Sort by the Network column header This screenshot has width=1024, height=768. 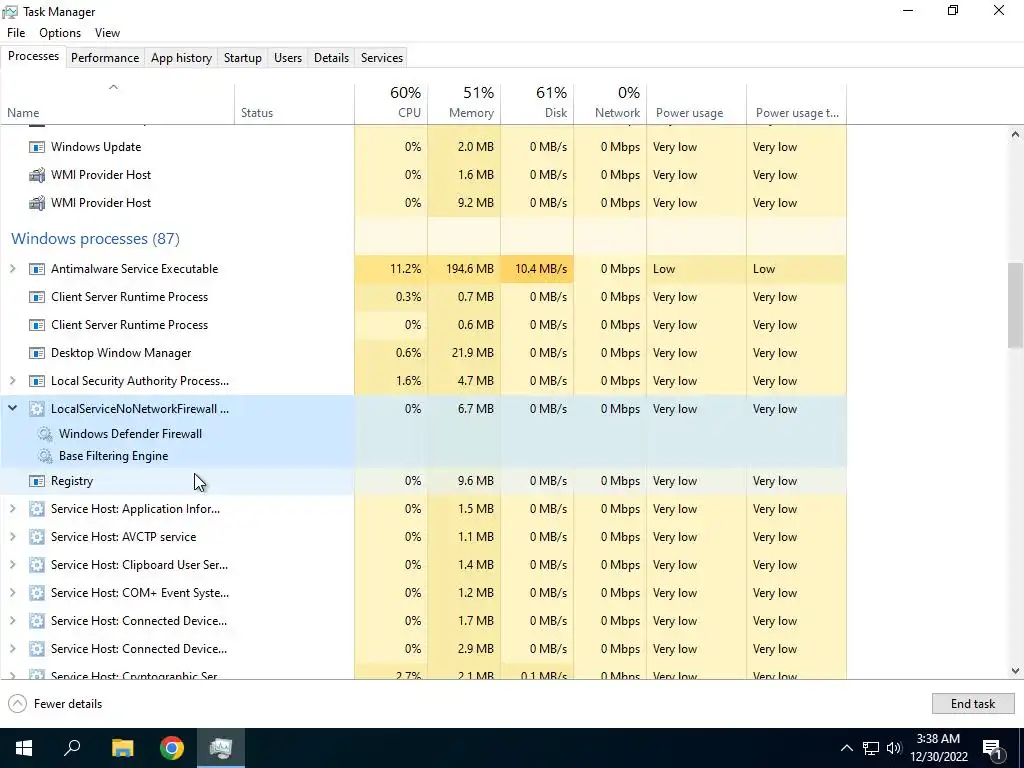[x=611, y=103]
